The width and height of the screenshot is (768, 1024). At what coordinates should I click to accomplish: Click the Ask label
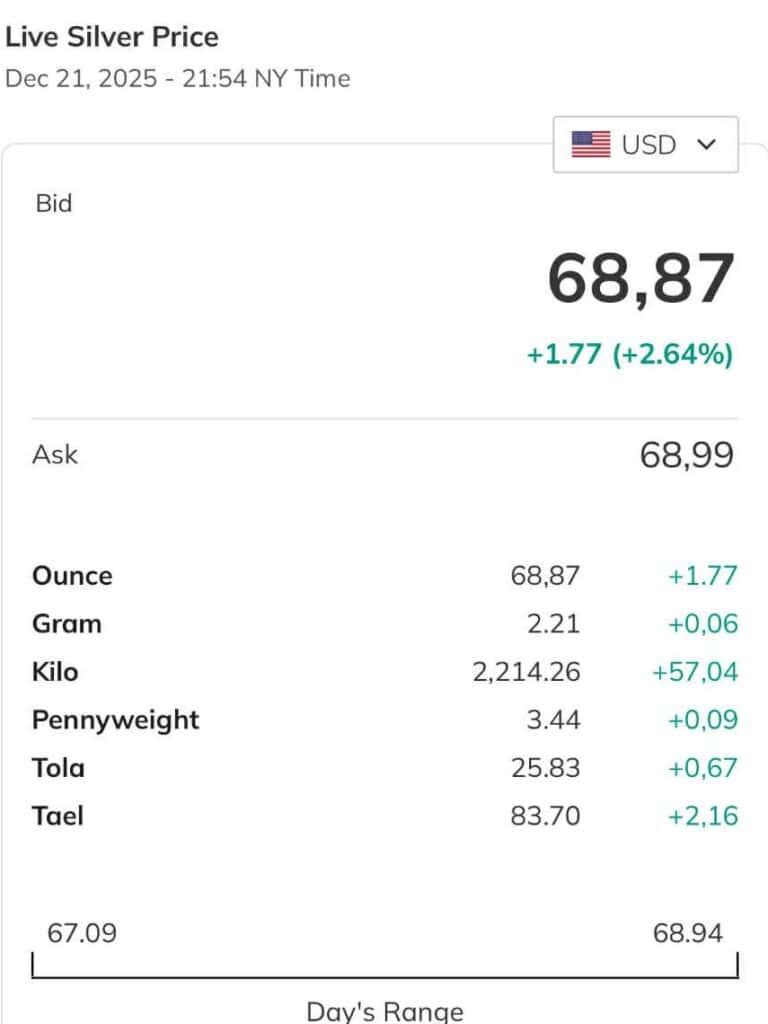(x=55, y=455)
